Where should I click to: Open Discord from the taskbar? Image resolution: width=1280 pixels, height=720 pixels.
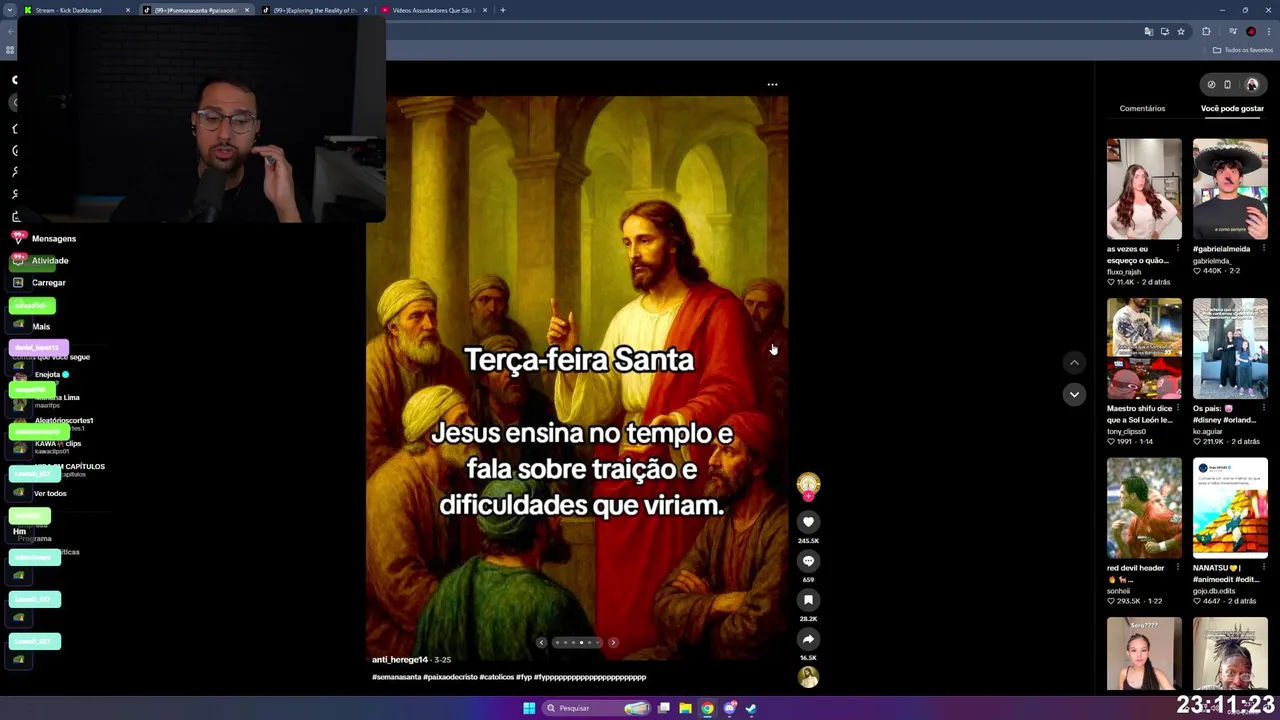click(730, 708)
